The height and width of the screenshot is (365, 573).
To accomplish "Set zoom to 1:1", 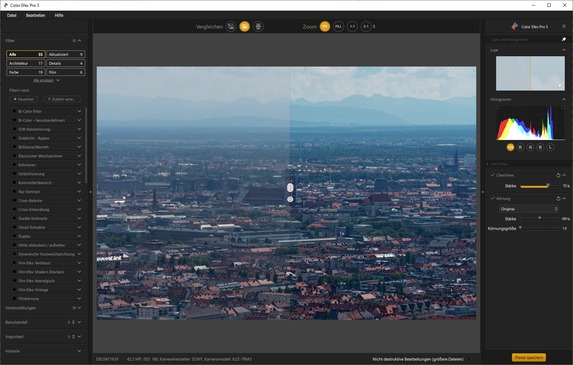I will click(352, 26).
